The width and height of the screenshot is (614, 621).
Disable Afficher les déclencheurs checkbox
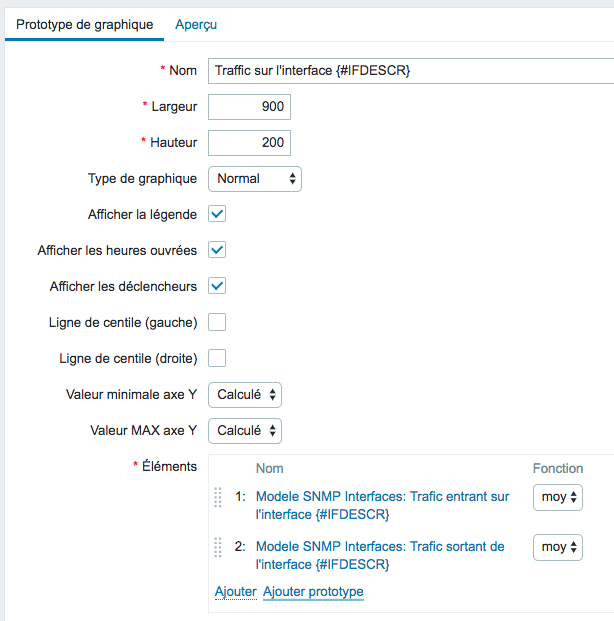coord(217,286)
